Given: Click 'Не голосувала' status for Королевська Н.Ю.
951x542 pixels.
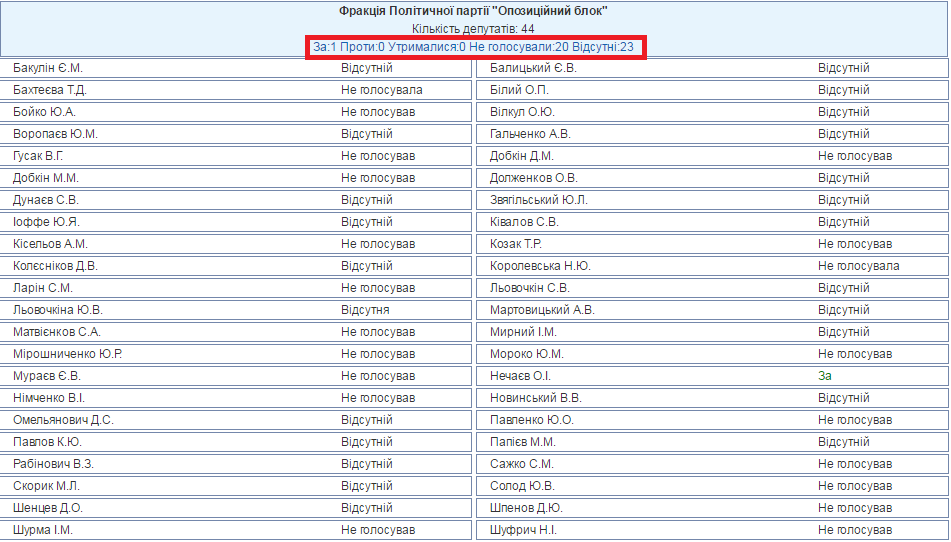Looking at the screenshot, I should click(x=858, y=266).
